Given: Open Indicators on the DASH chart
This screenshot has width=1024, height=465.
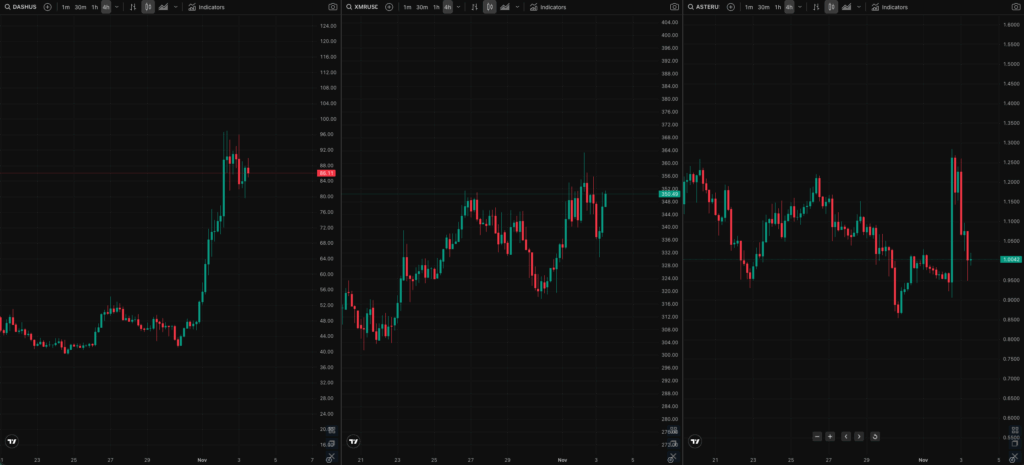Looking at the screenshot, I should click(206, 7).
